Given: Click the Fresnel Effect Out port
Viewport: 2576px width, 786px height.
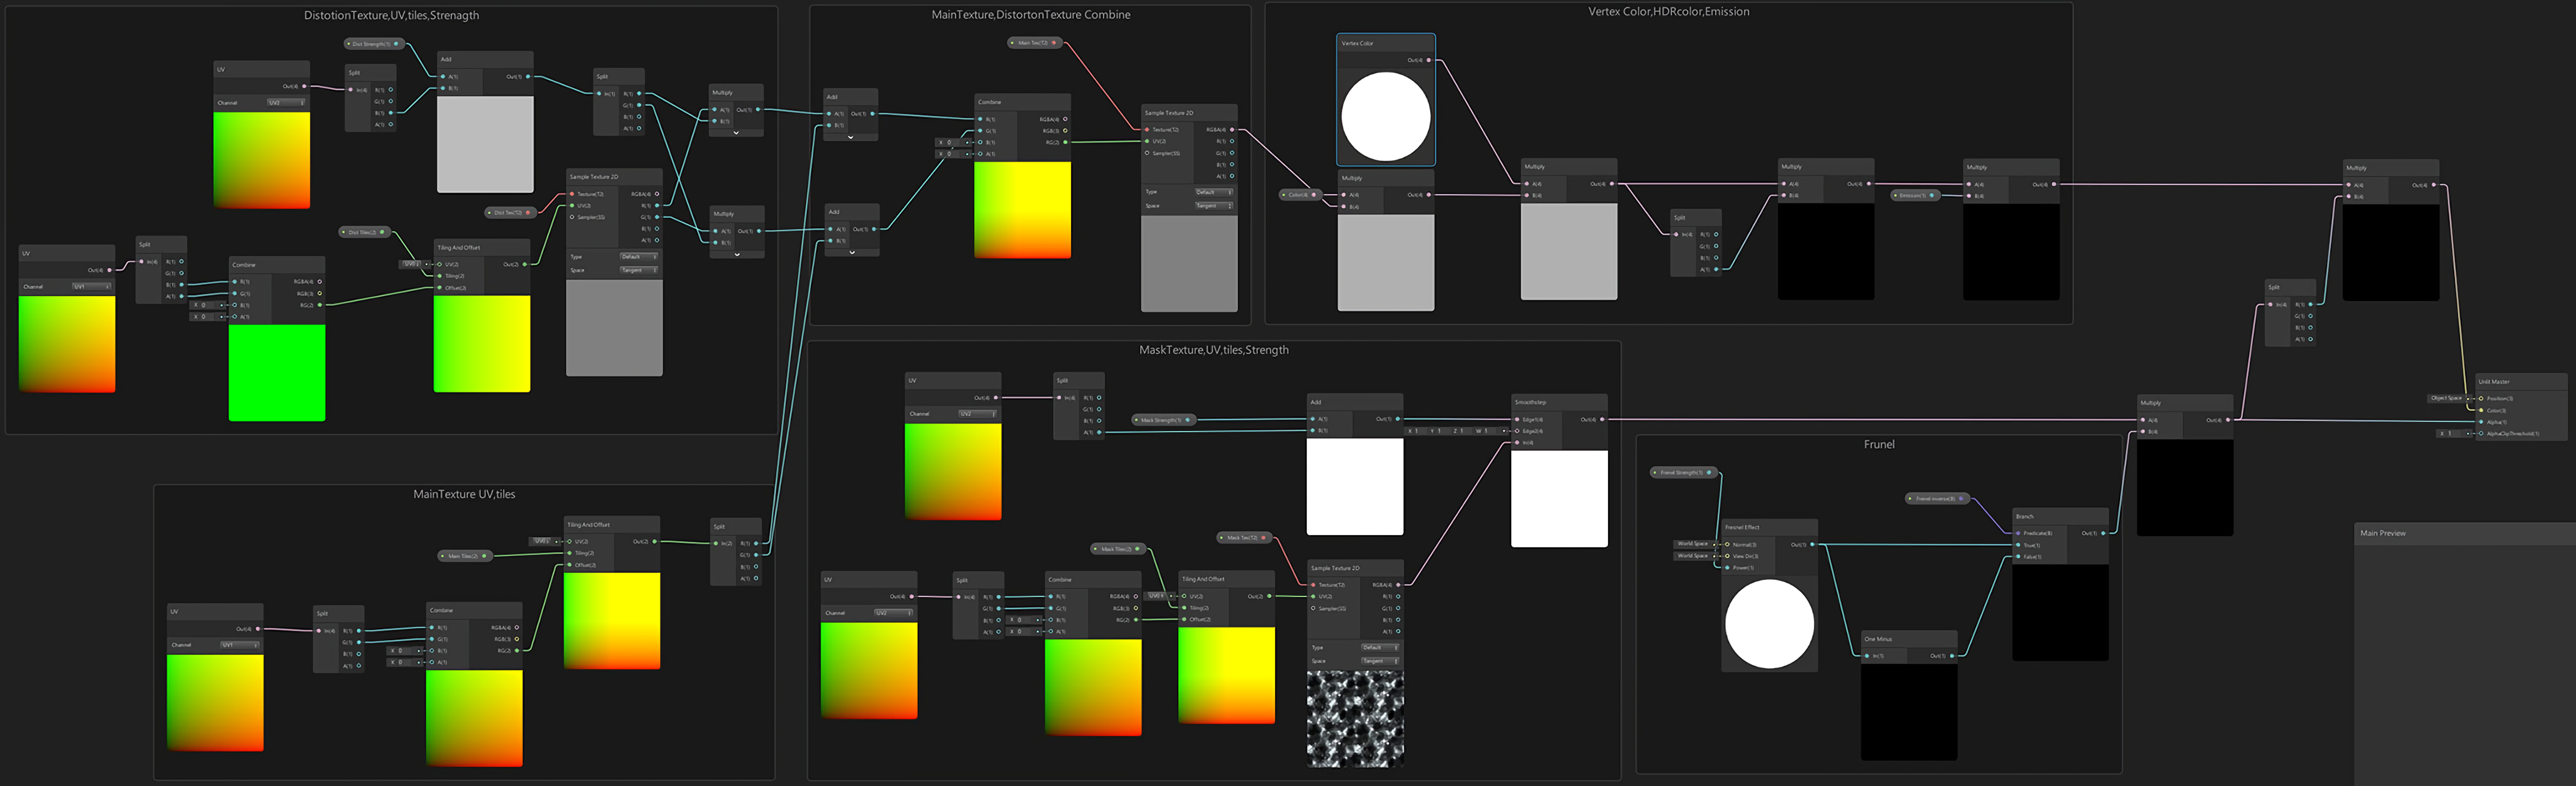Looking at the screenshot, I should coord(1812,545).
